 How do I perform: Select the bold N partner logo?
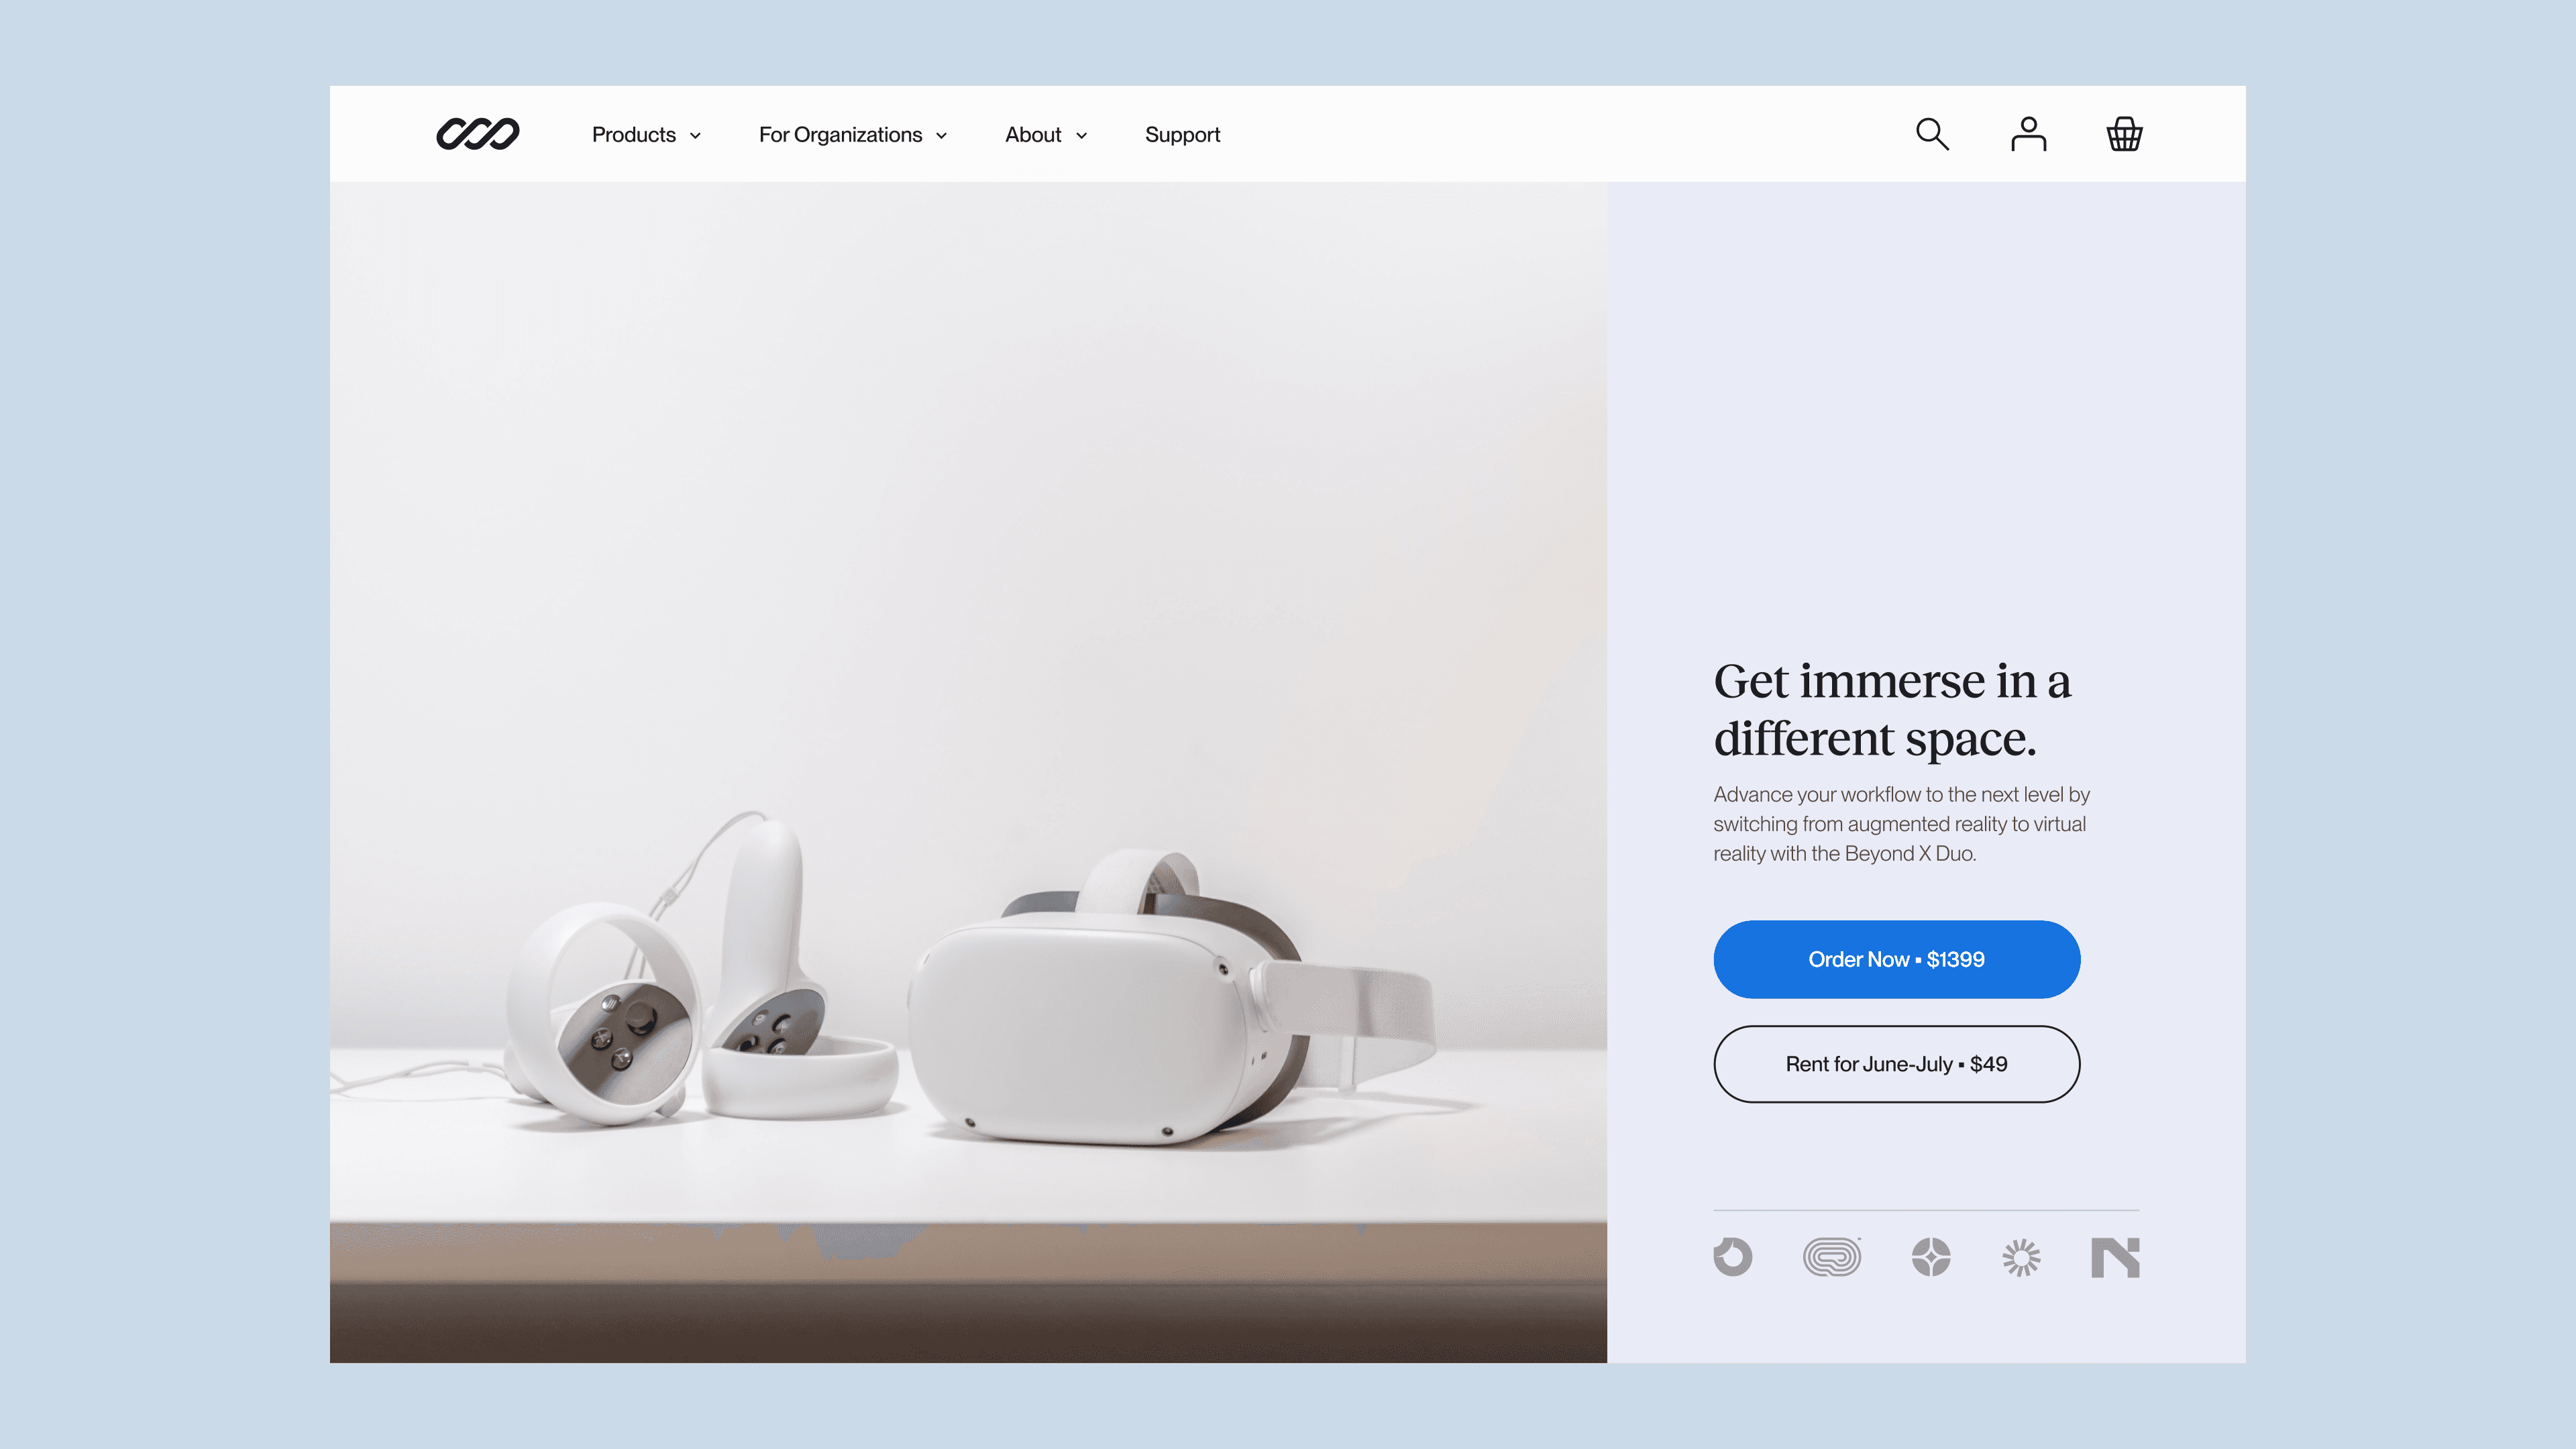coord(2115,1257)
